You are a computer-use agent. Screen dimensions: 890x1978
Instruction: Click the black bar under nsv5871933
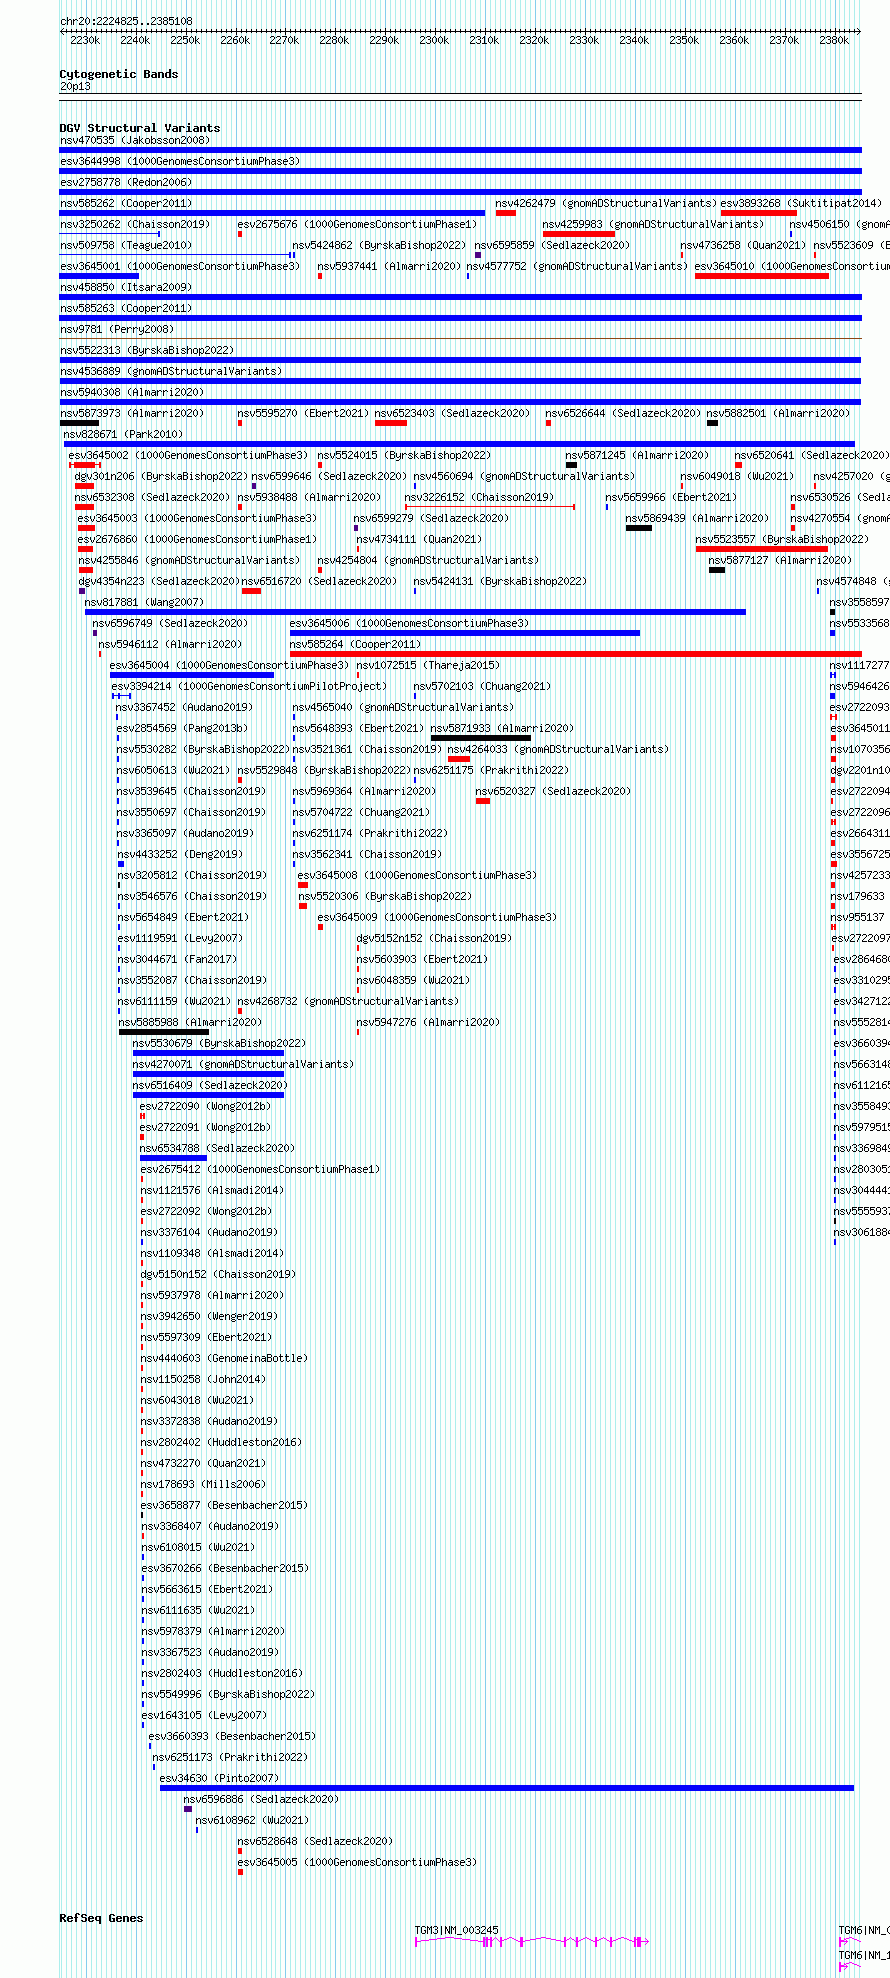click(481, 738)
